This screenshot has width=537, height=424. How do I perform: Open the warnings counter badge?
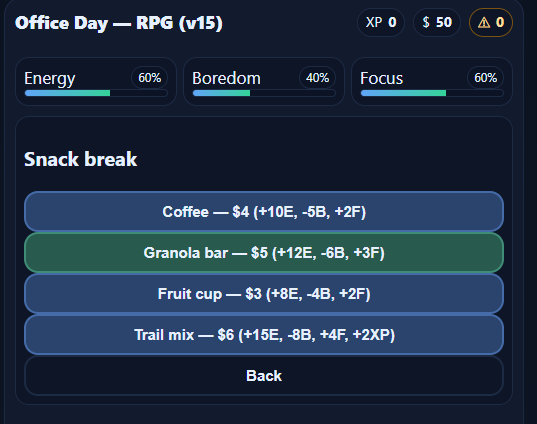click(491, 23)
